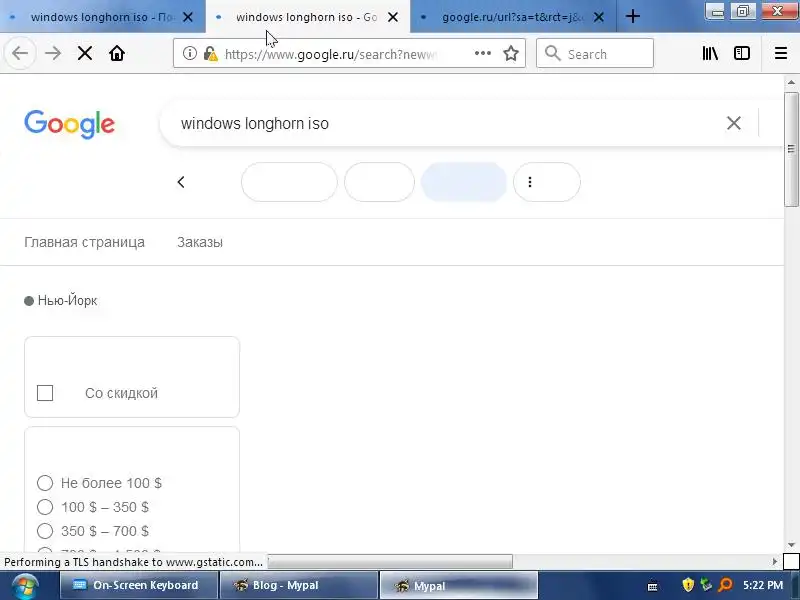Open Главная страница link
The image size is (800, 600).
(x=84, y=242)
